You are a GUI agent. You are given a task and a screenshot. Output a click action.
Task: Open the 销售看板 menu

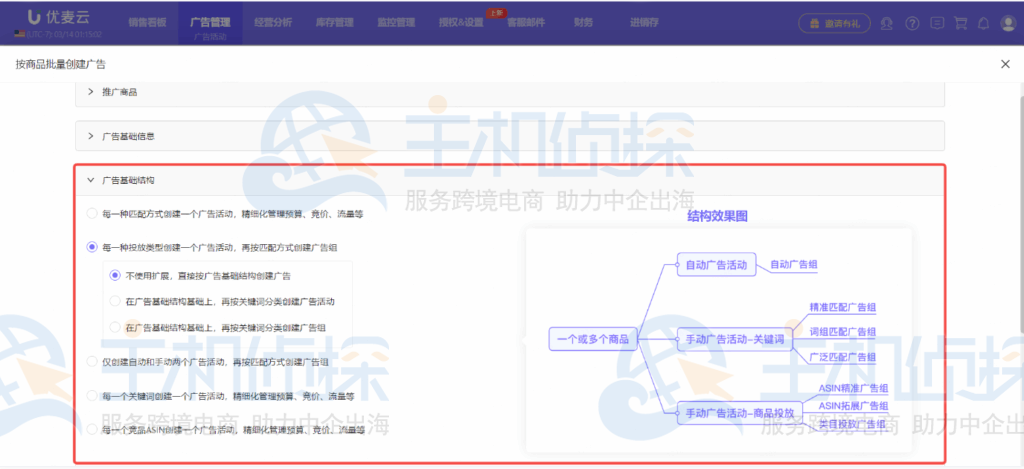tap(148, 22)
